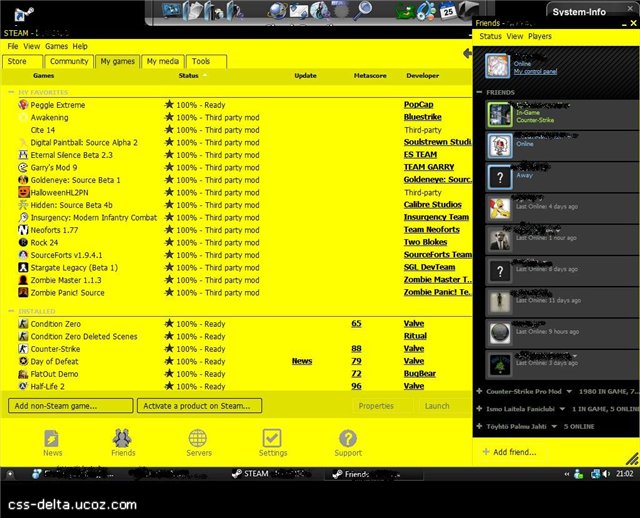Click the volume icon in system tray
640x518 pixels.
(606, 474)
